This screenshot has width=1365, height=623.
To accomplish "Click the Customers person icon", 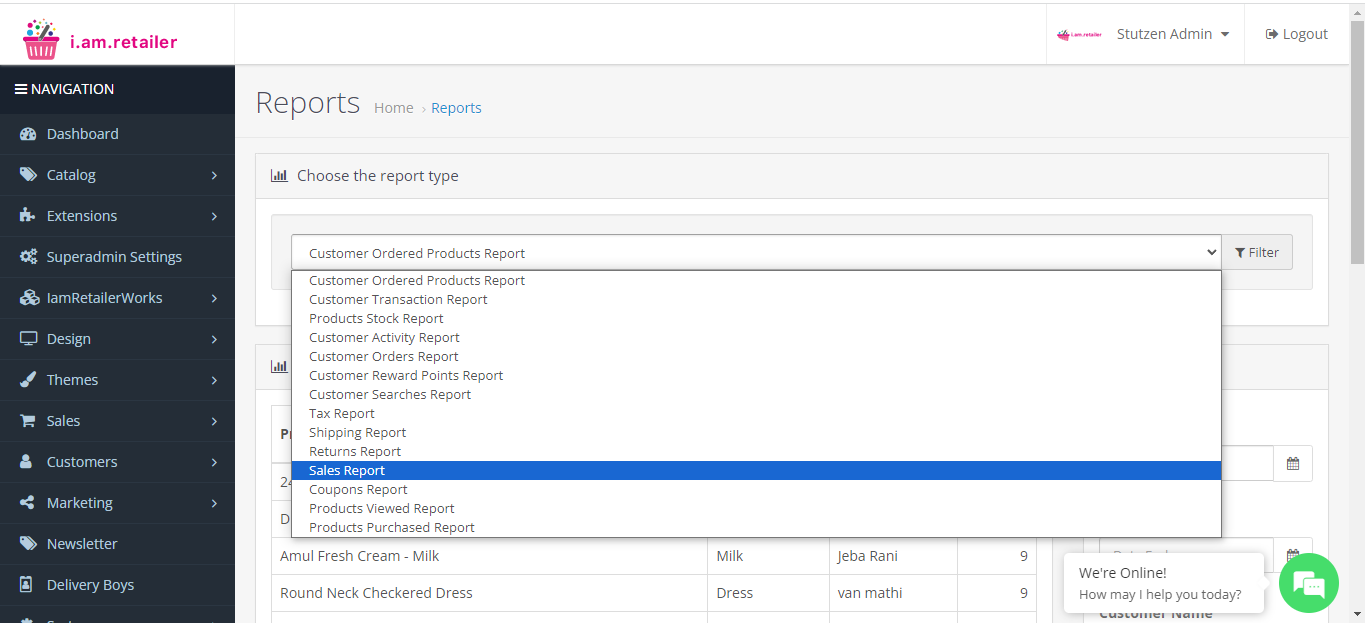I will click(28, 462).
